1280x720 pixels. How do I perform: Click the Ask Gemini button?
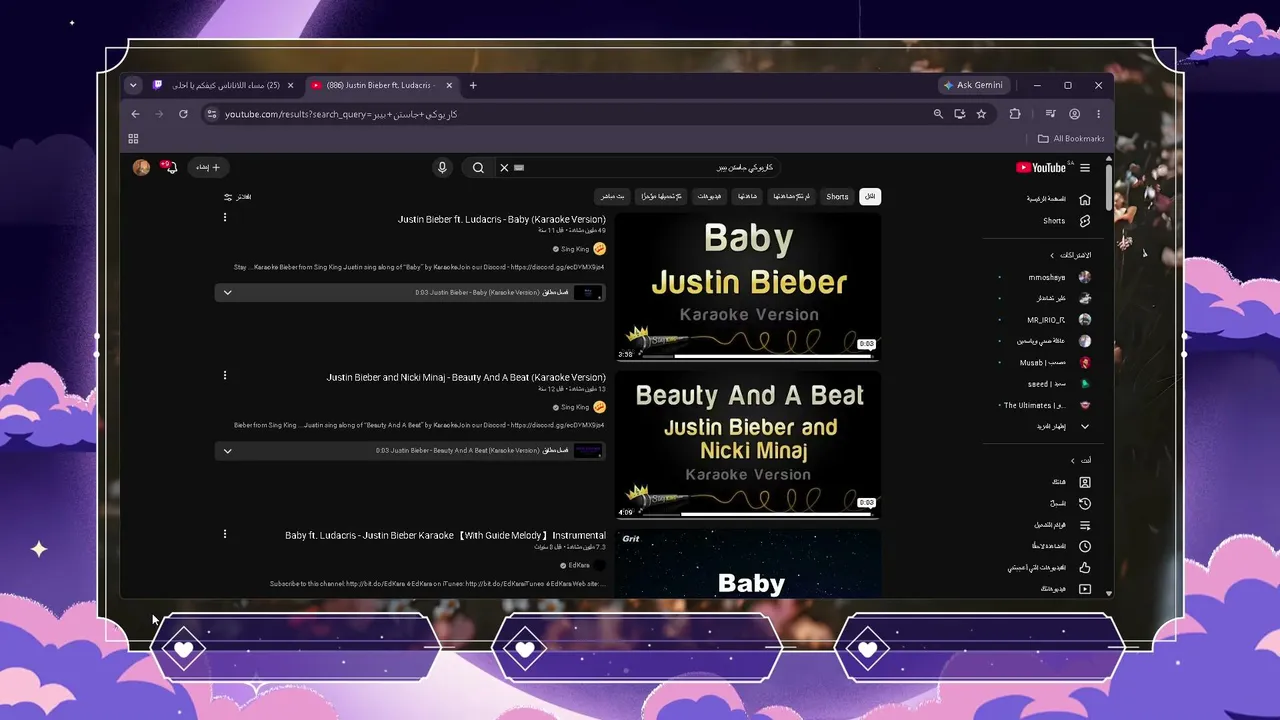(x=974, y=85)
